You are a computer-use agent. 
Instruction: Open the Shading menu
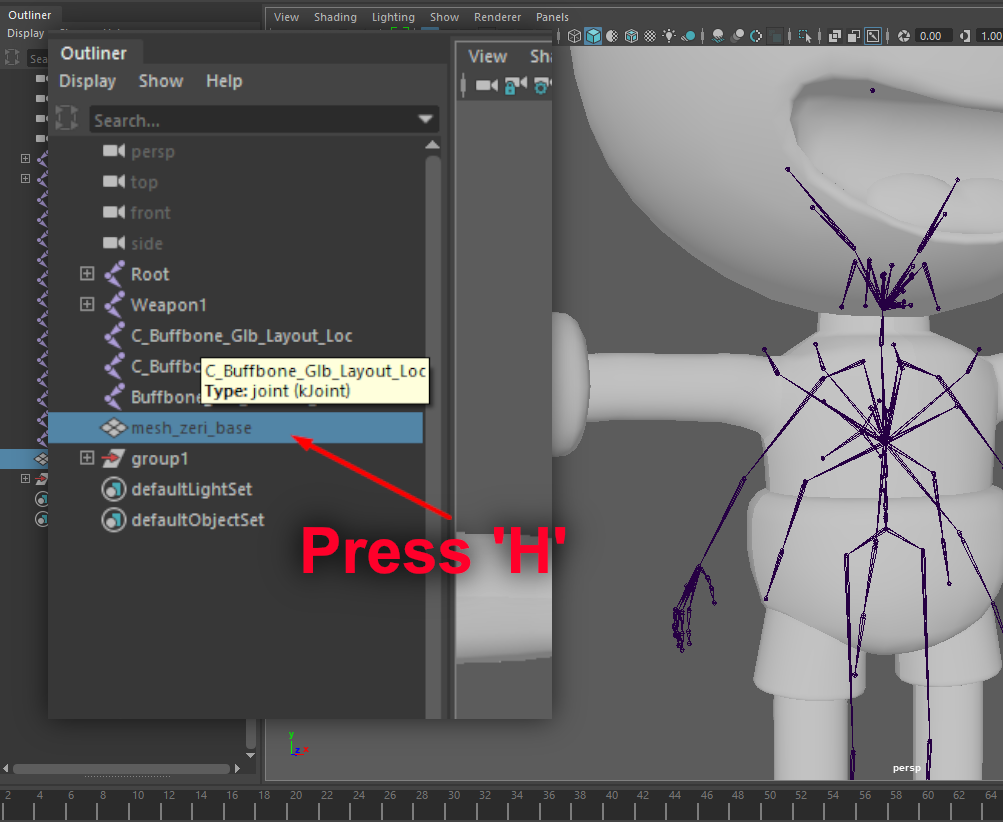tap(335, 17)
